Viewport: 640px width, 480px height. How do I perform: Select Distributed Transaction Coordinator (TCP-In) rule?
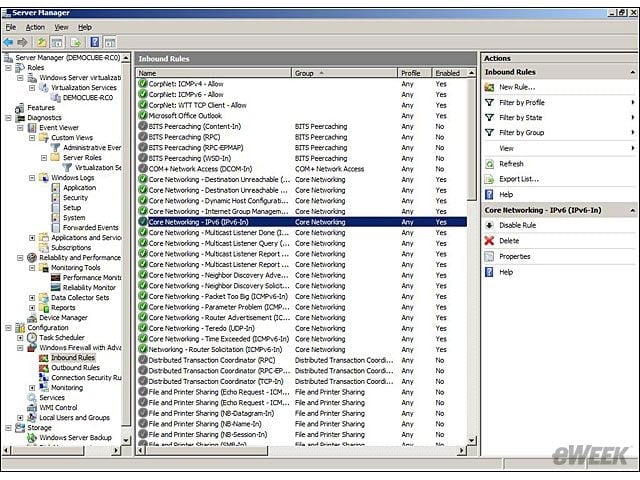[x=302, y=382]
